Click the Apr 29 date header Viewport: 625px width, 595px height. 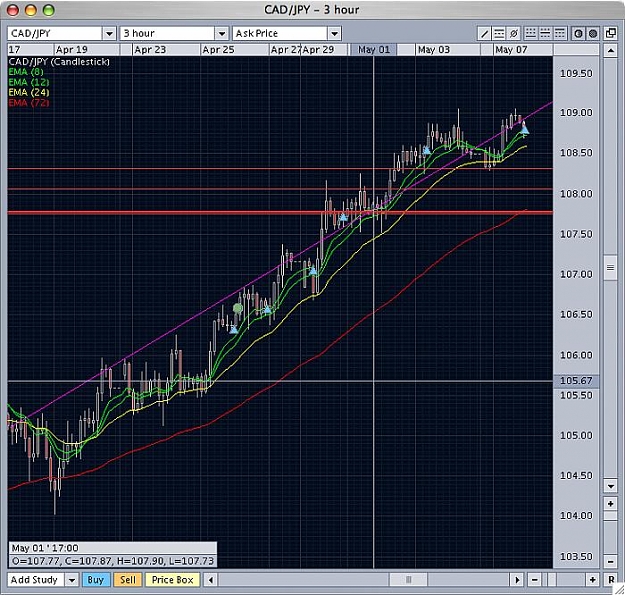(318, 50)
